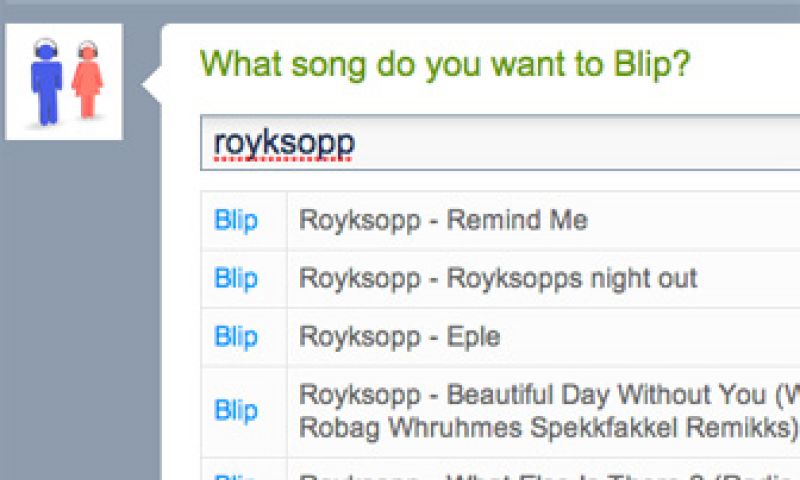This screenshot has height=480, width=800.
Task: Blip the song "Remind Me"
Action: pos(236,220)
